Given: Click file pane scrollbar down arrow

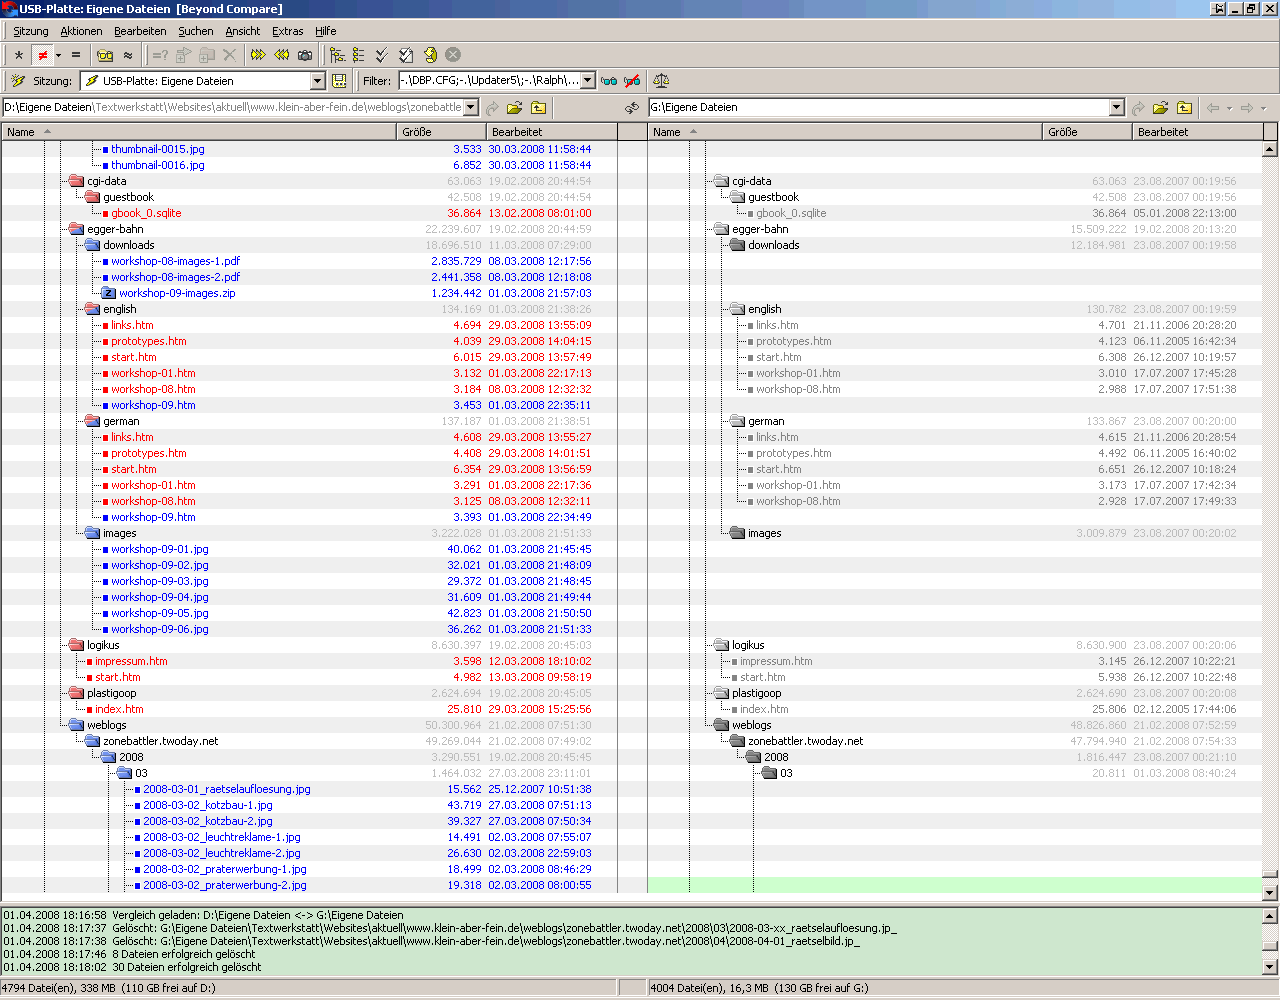Looking at the screenshot, I should pos(1270,892).
